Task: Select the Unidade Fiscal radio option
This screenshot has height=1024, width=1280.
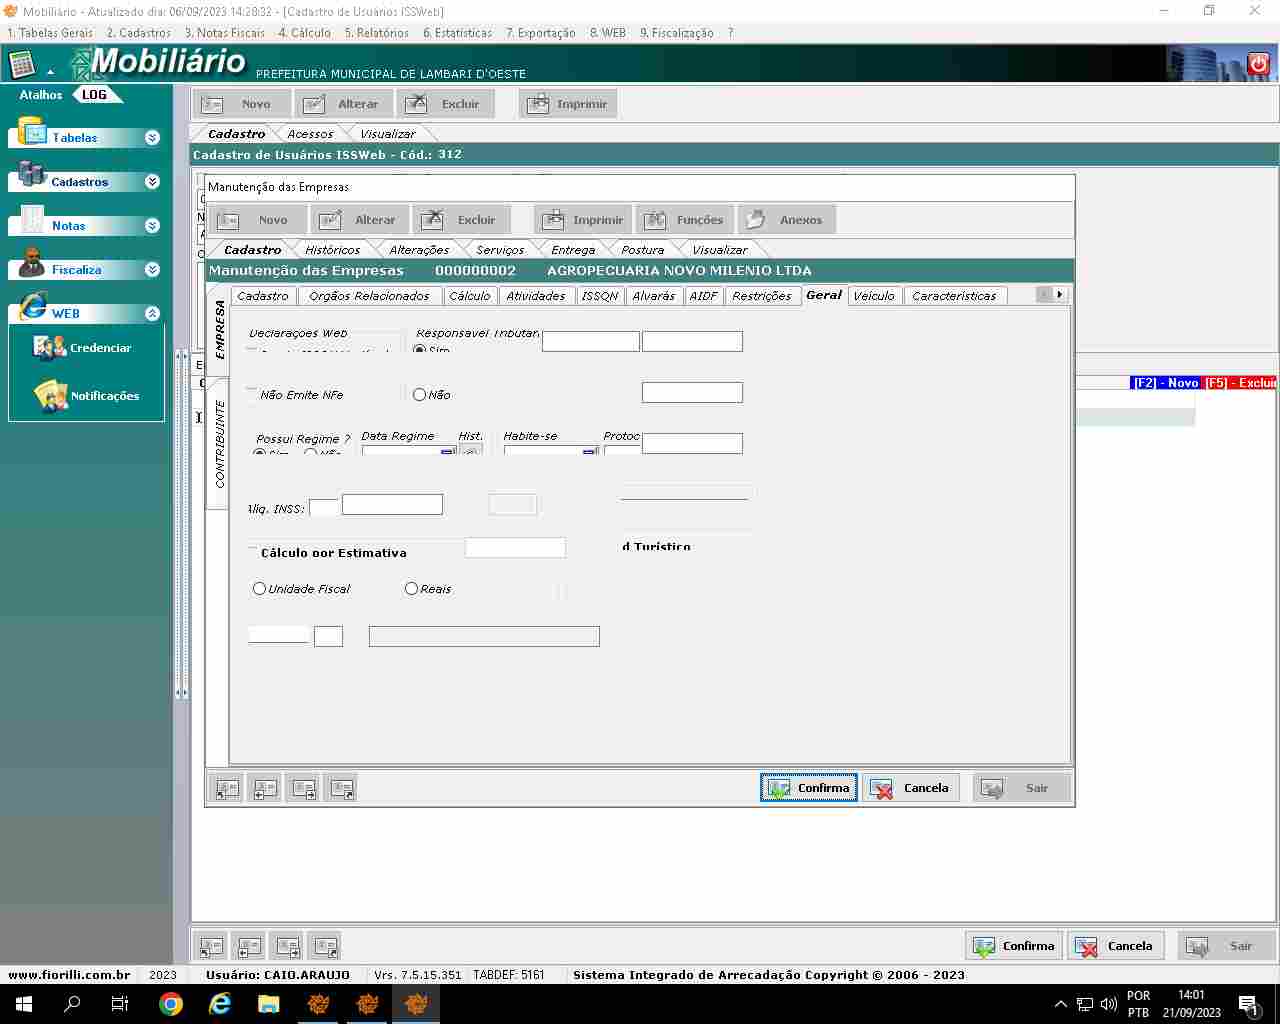Action: 260,589
